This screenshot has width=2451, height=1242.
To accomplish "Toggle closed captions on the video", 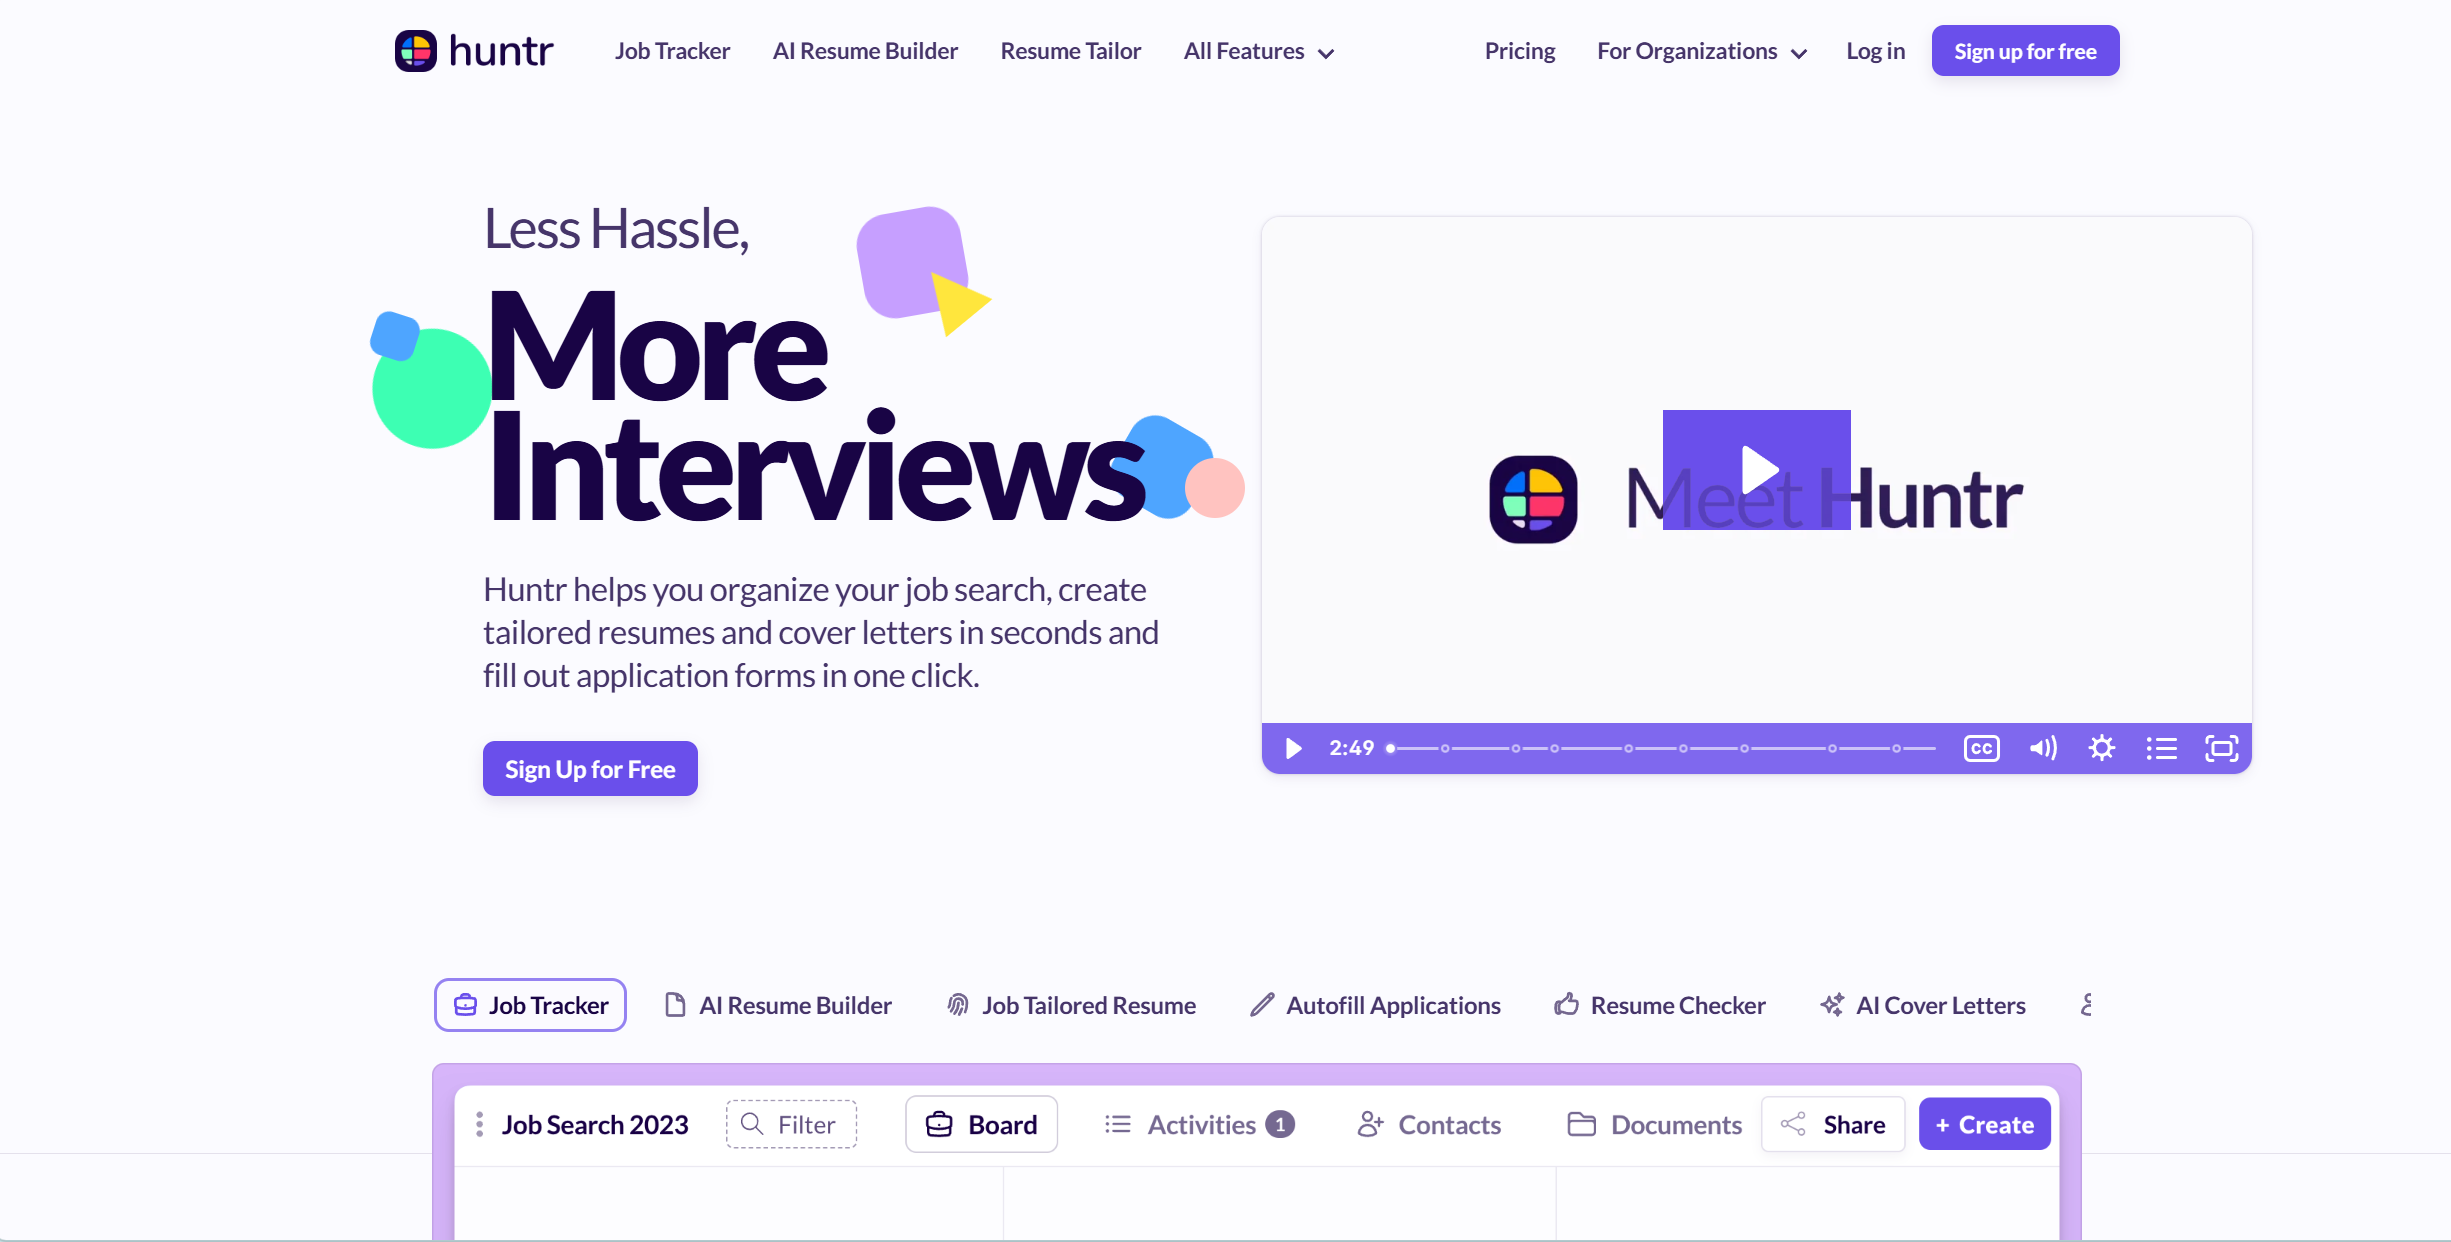I will point(1981,748).
